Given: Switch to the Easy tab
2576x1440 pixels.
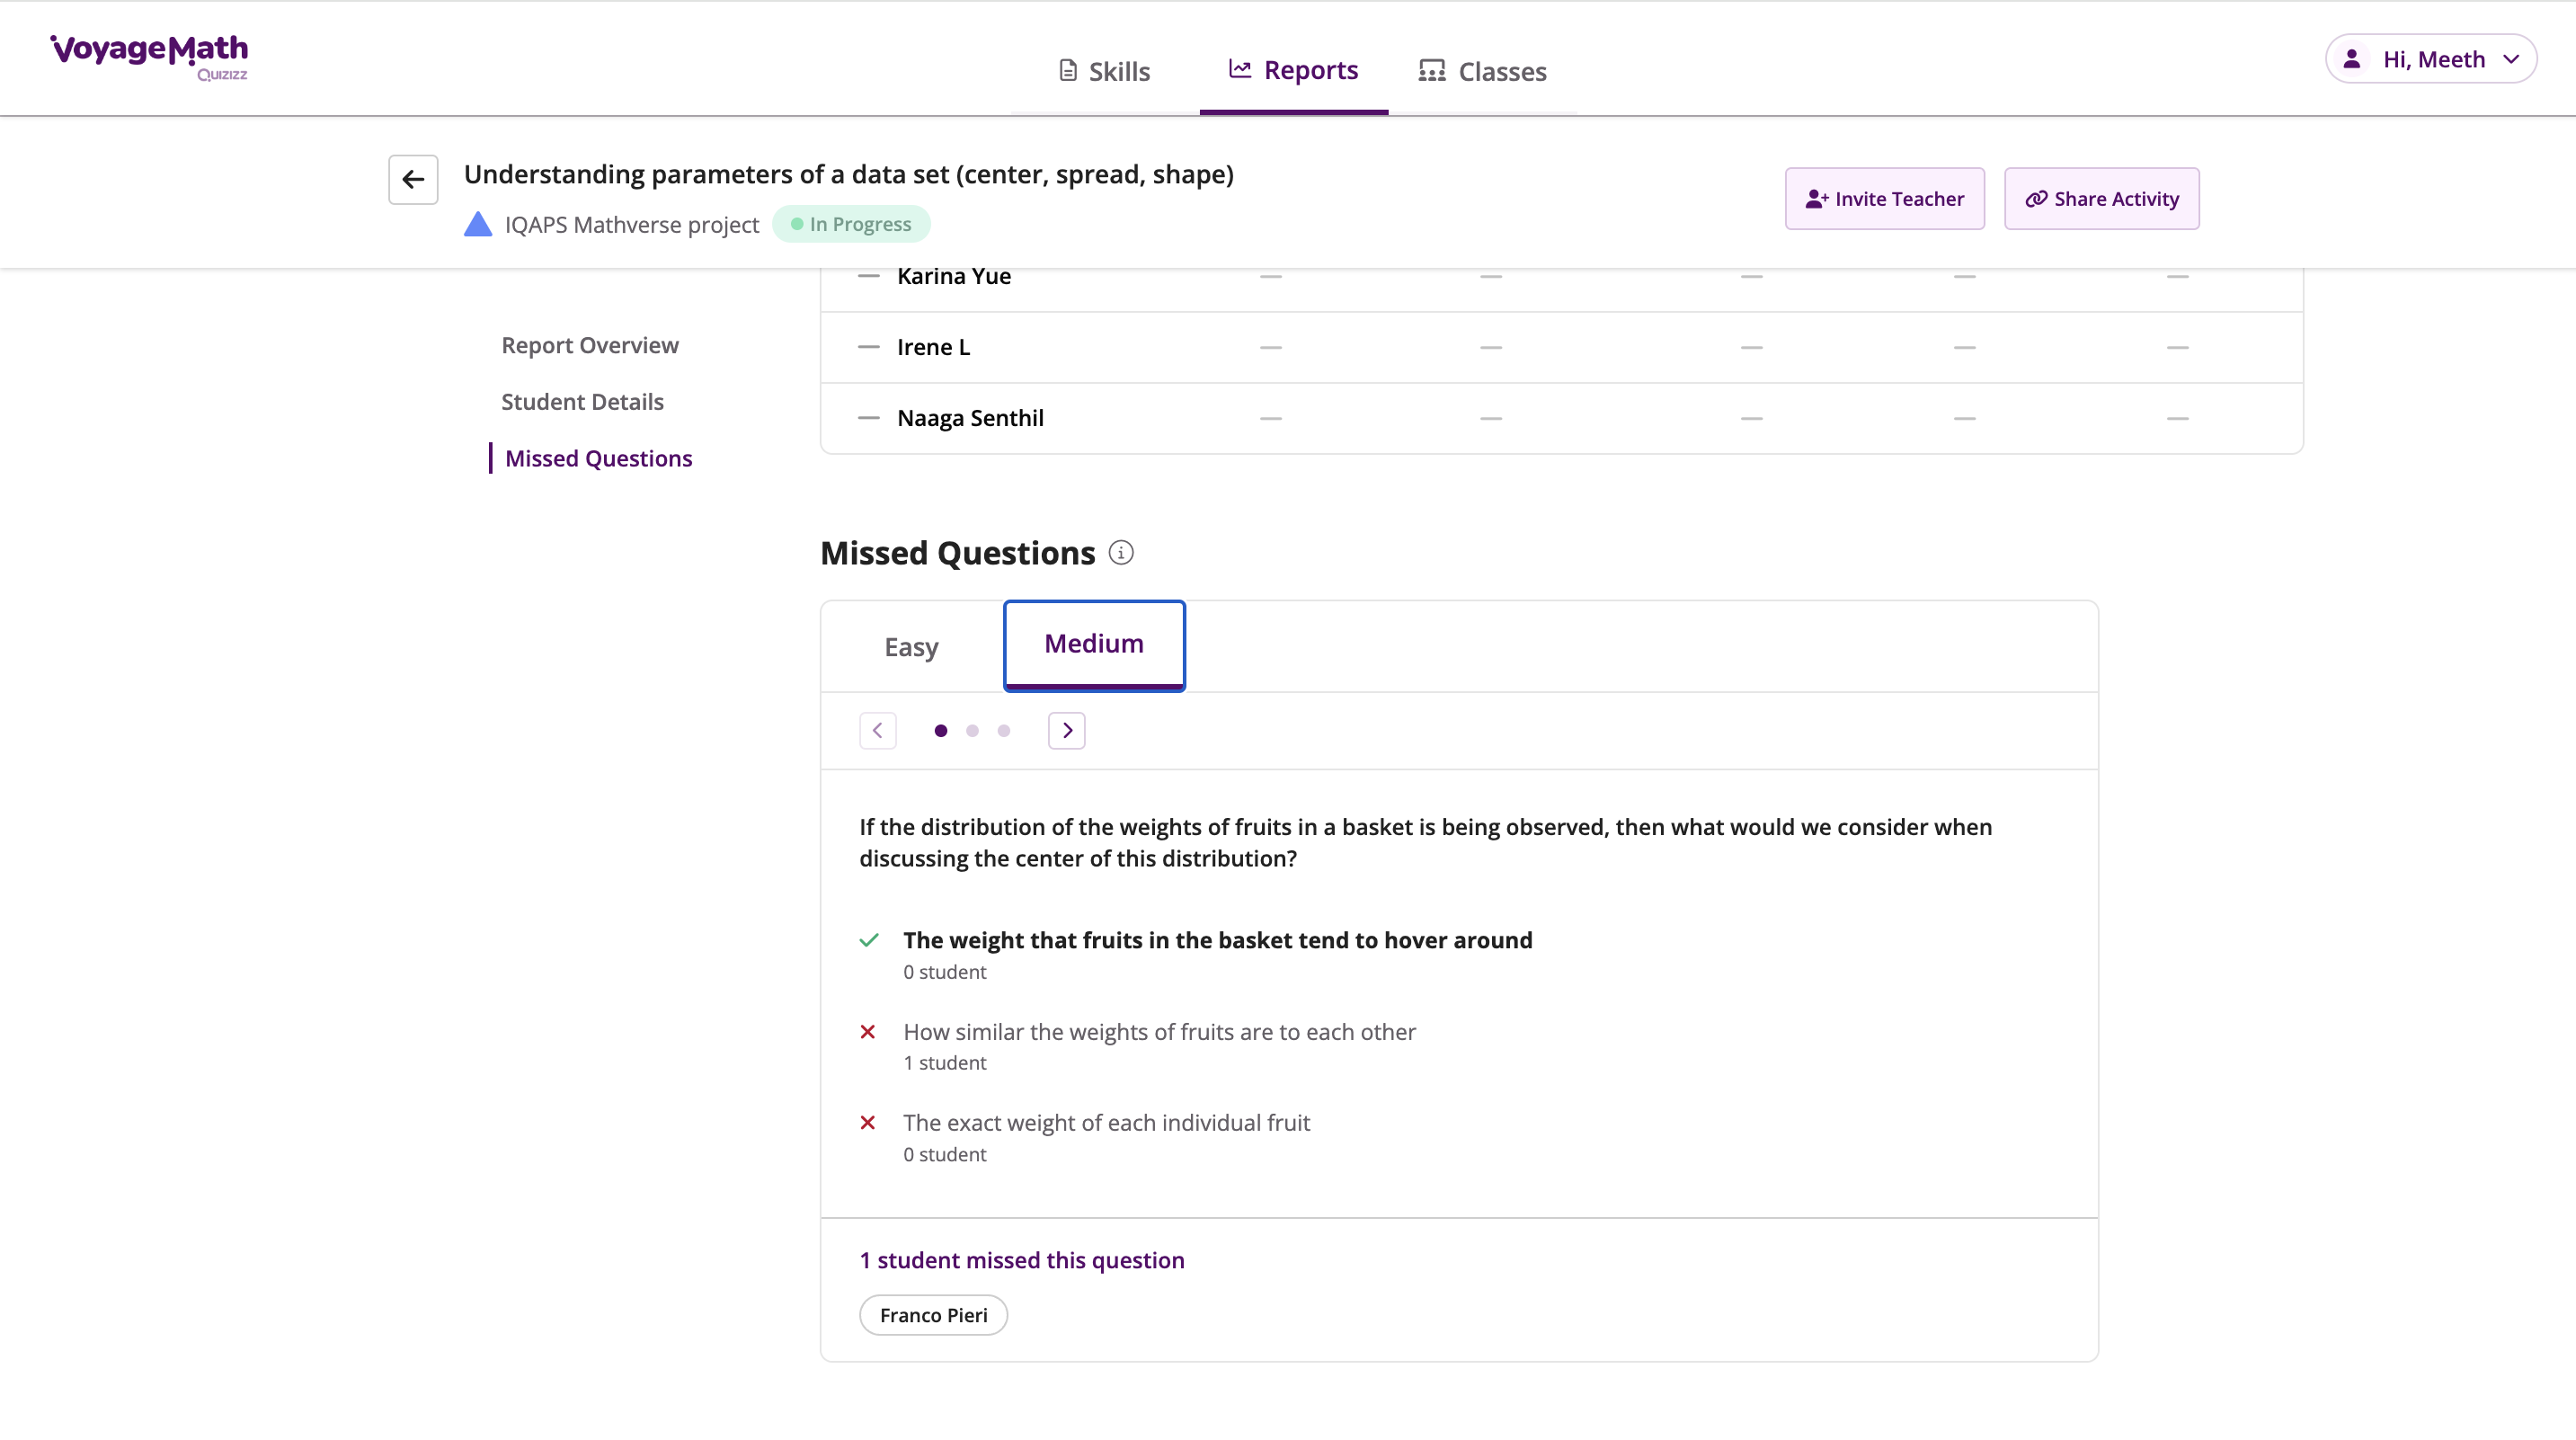Looking at the screenshot, I should pos(911,647).
